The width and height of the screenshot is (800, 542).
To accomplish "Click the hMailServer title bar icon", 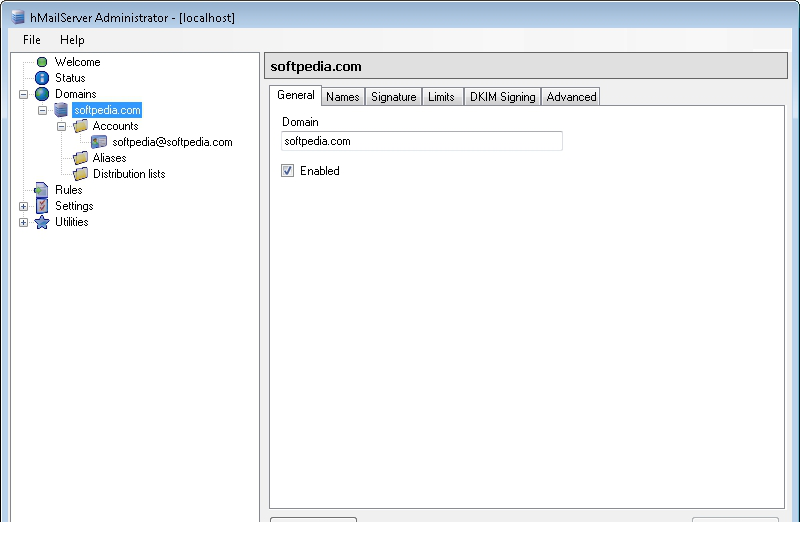I will click(x=18, y=17).
